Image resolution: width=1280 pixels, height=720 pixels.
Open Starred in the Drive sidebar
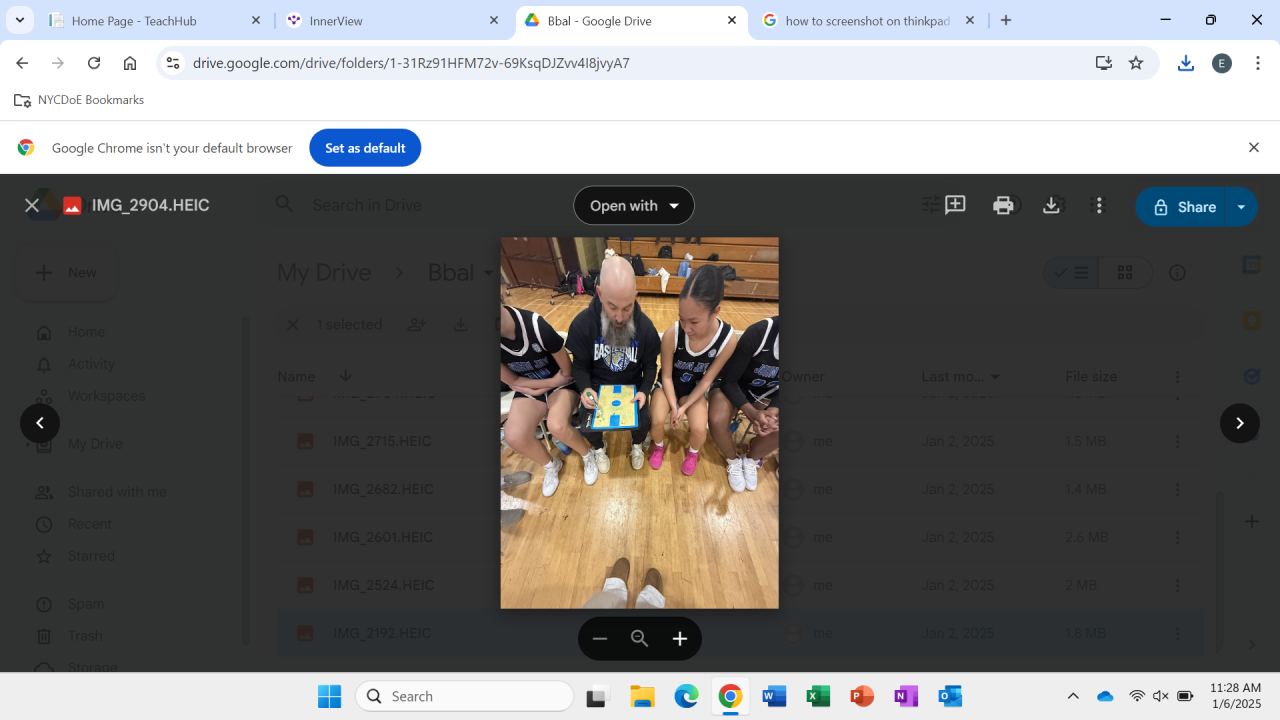(x=91, y=556)
